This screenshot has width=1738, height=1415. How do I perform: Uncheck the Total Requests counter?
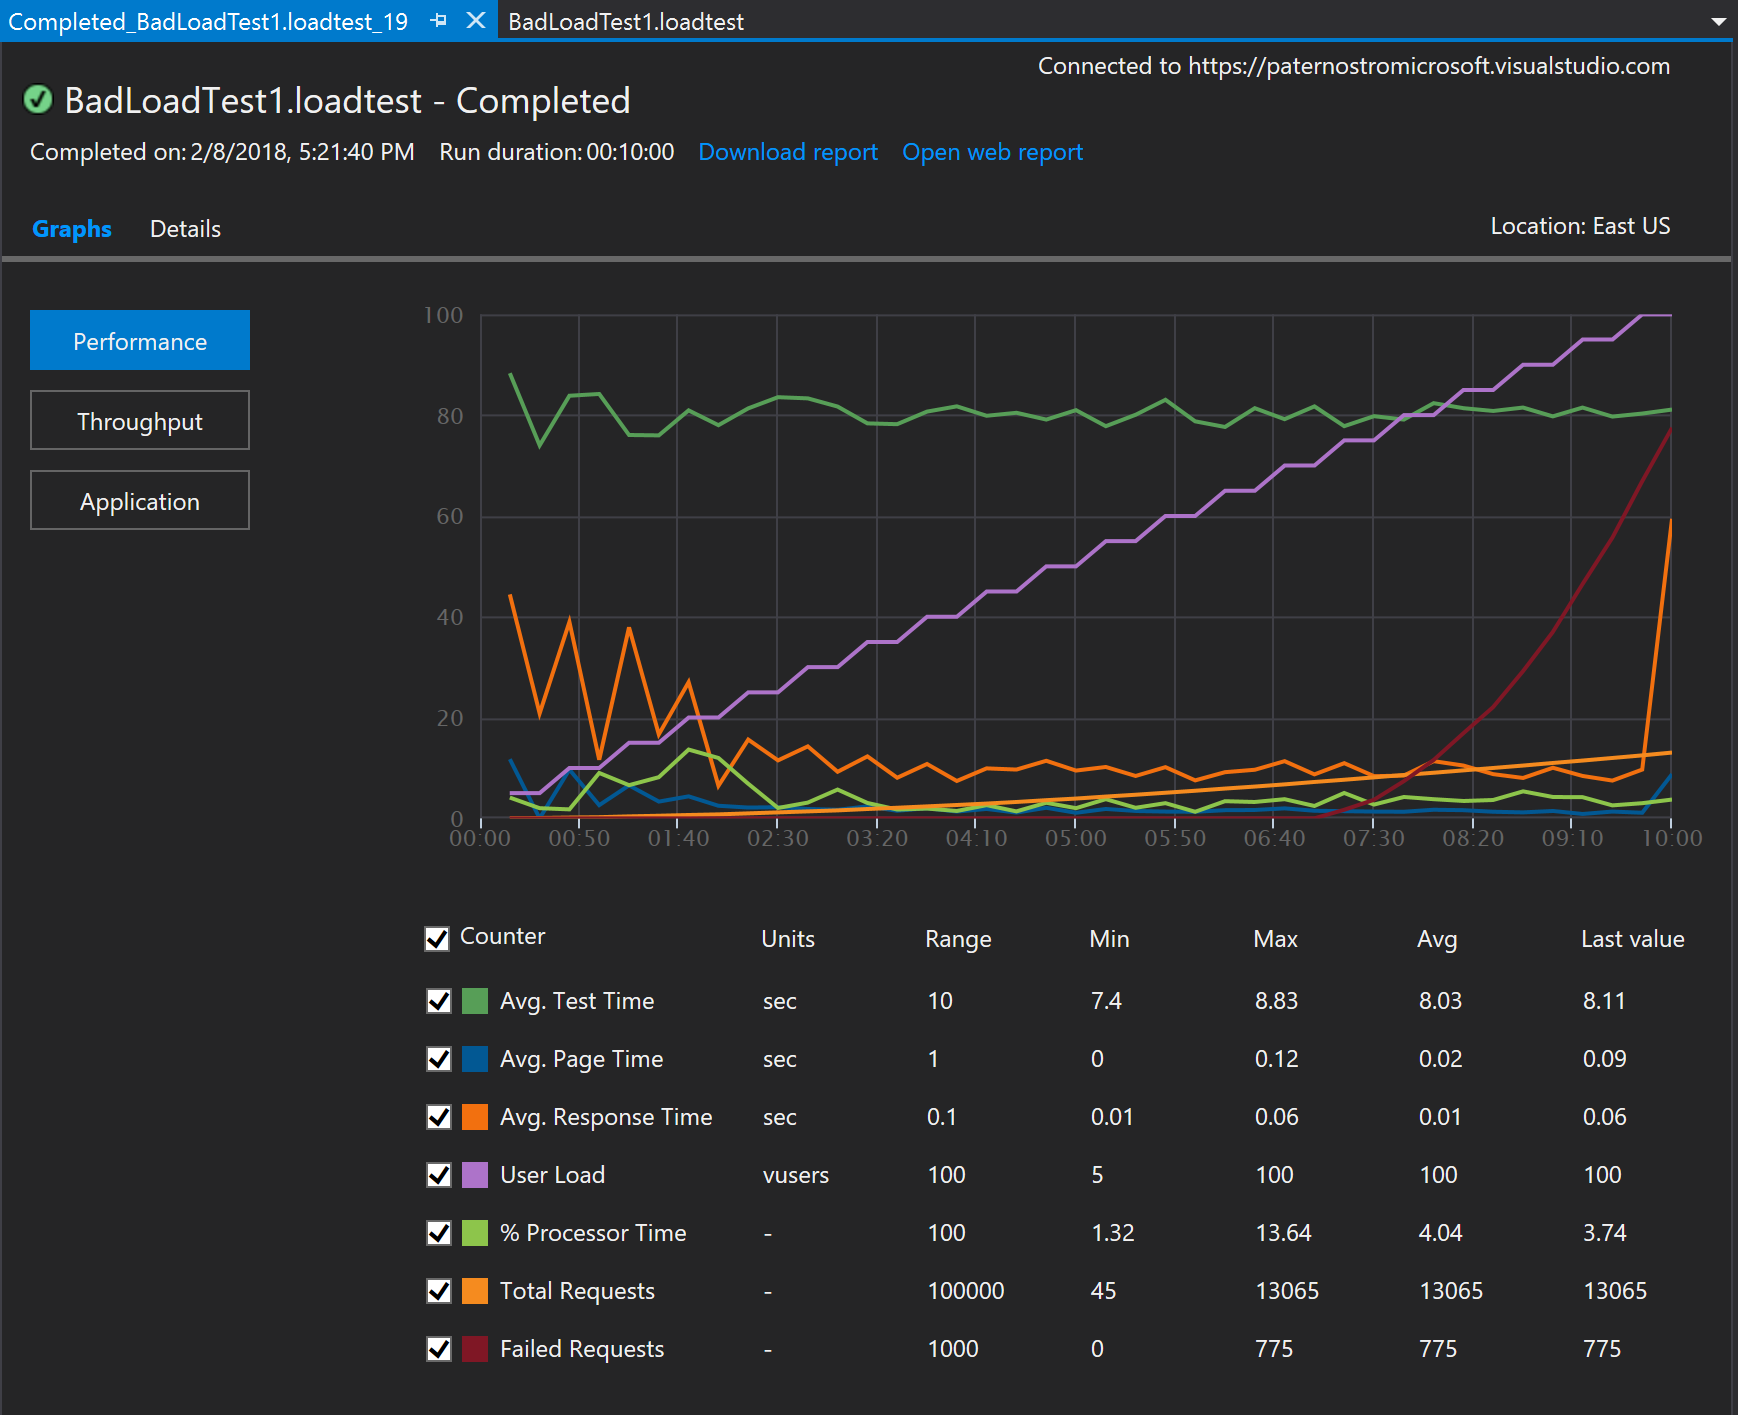[x=439, y=1291]
